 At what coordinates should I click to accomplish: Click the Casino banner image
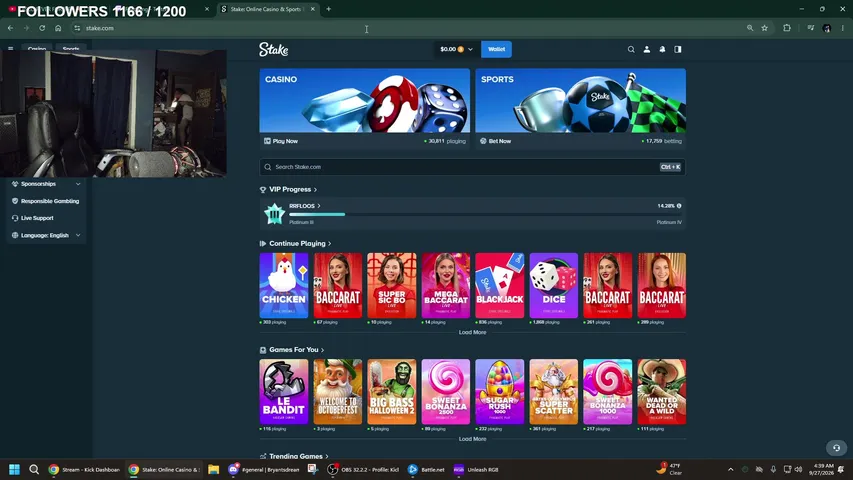(364, 101)
